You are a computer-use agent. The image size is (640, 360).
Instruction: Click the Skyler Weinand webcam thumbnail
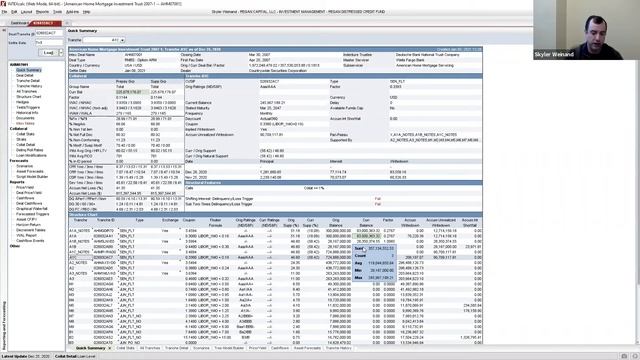point(586,30)
